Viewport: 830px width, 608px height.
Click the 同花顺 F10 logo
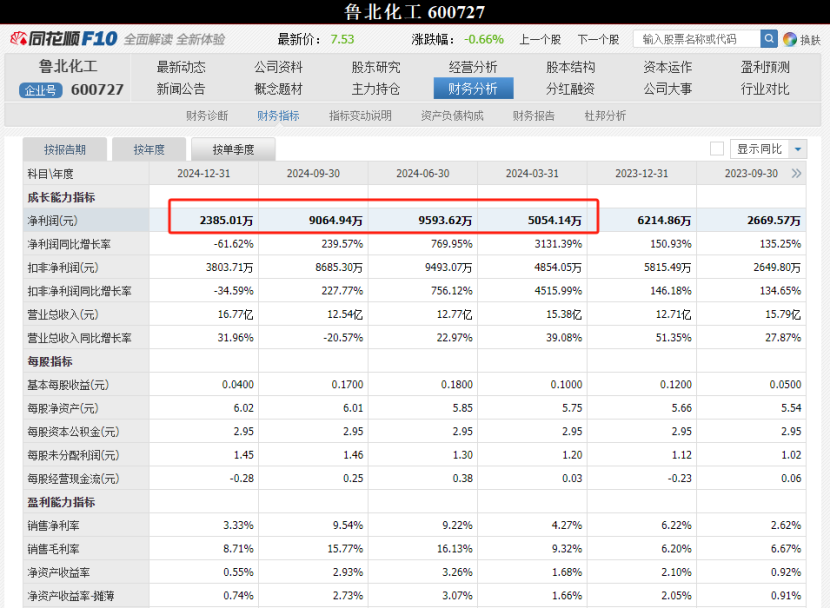(64, 39)
